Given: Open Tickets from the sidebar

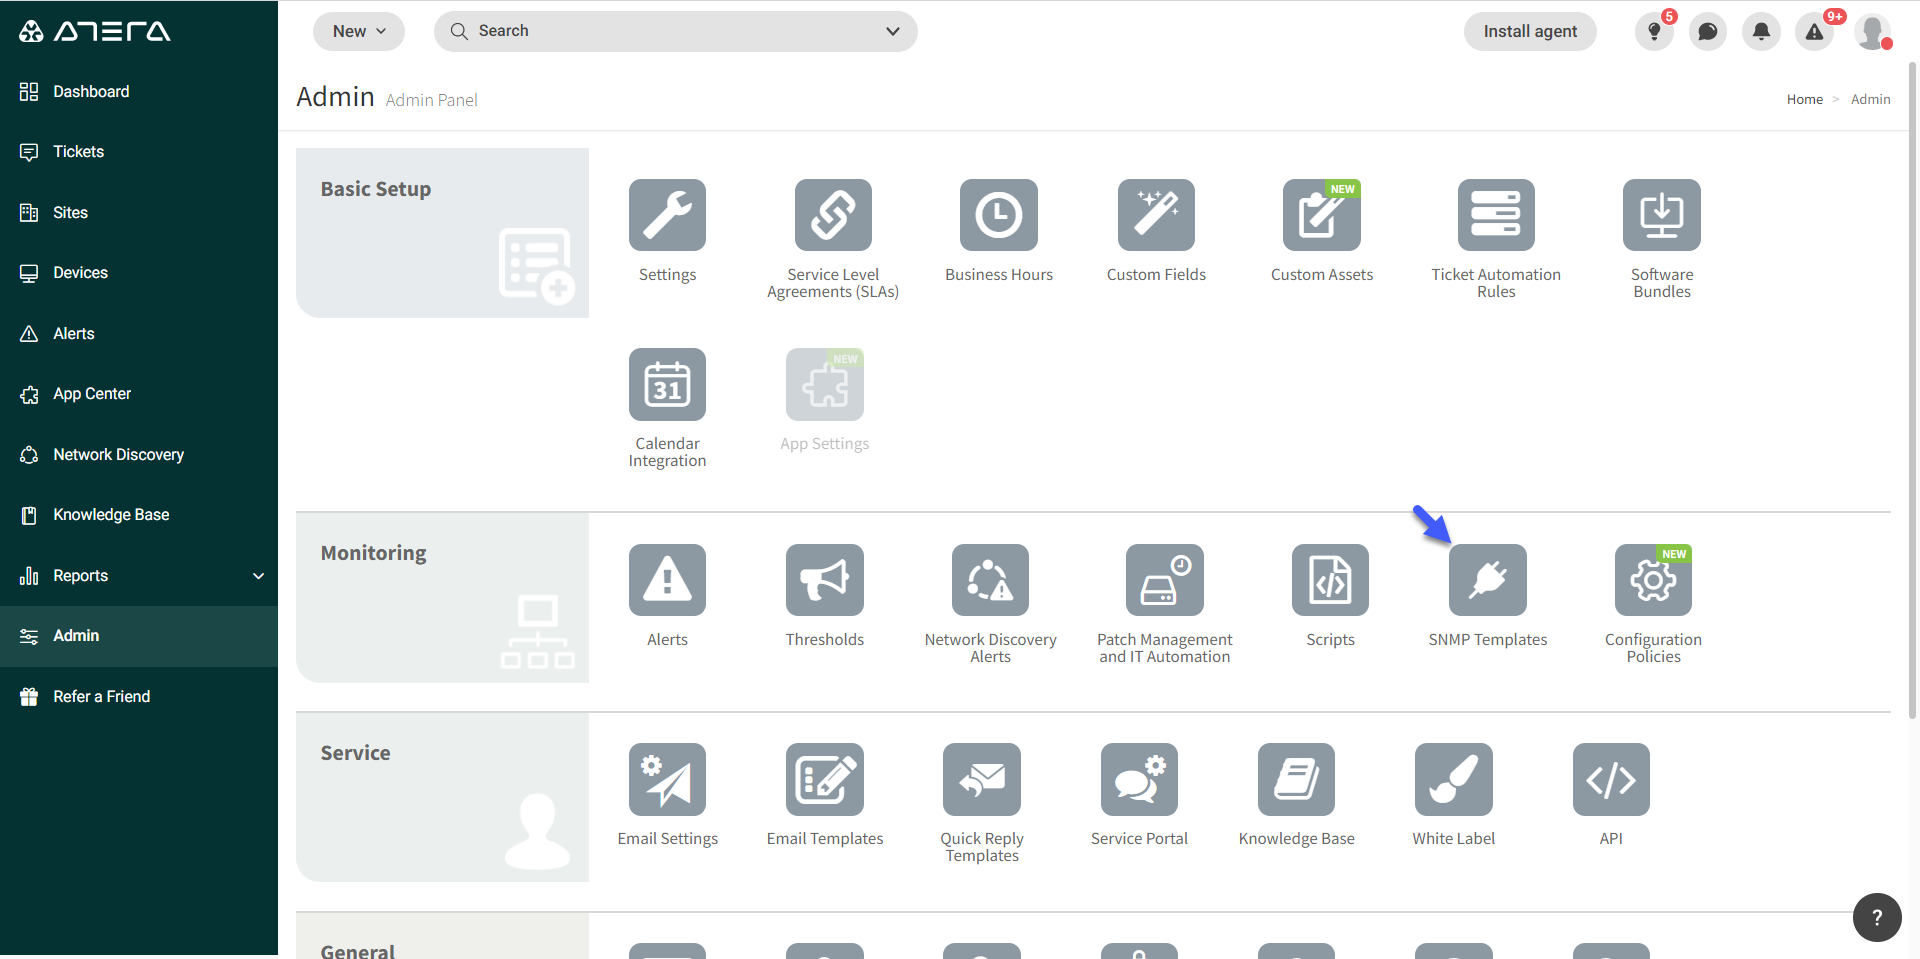Looking at the screenshot, I should pos(78,152).
